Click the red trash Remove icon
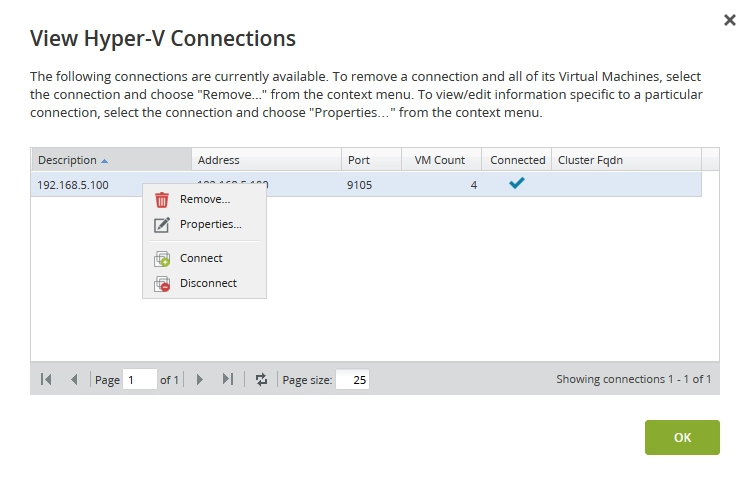Viewport: 750px width, 480px height. 162,200
